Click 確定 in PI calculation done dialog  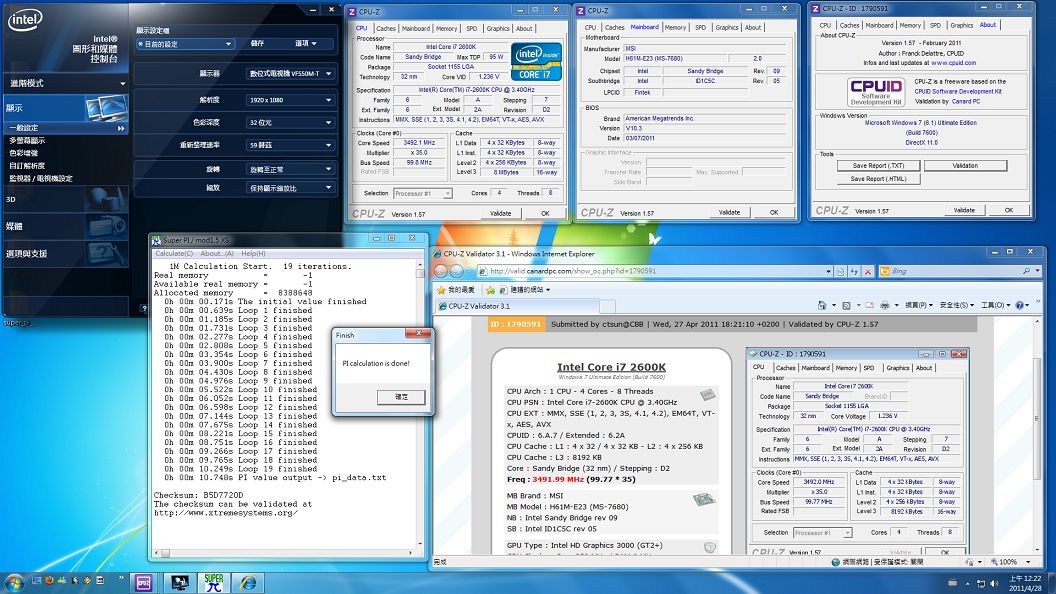[x=401, y=397]
